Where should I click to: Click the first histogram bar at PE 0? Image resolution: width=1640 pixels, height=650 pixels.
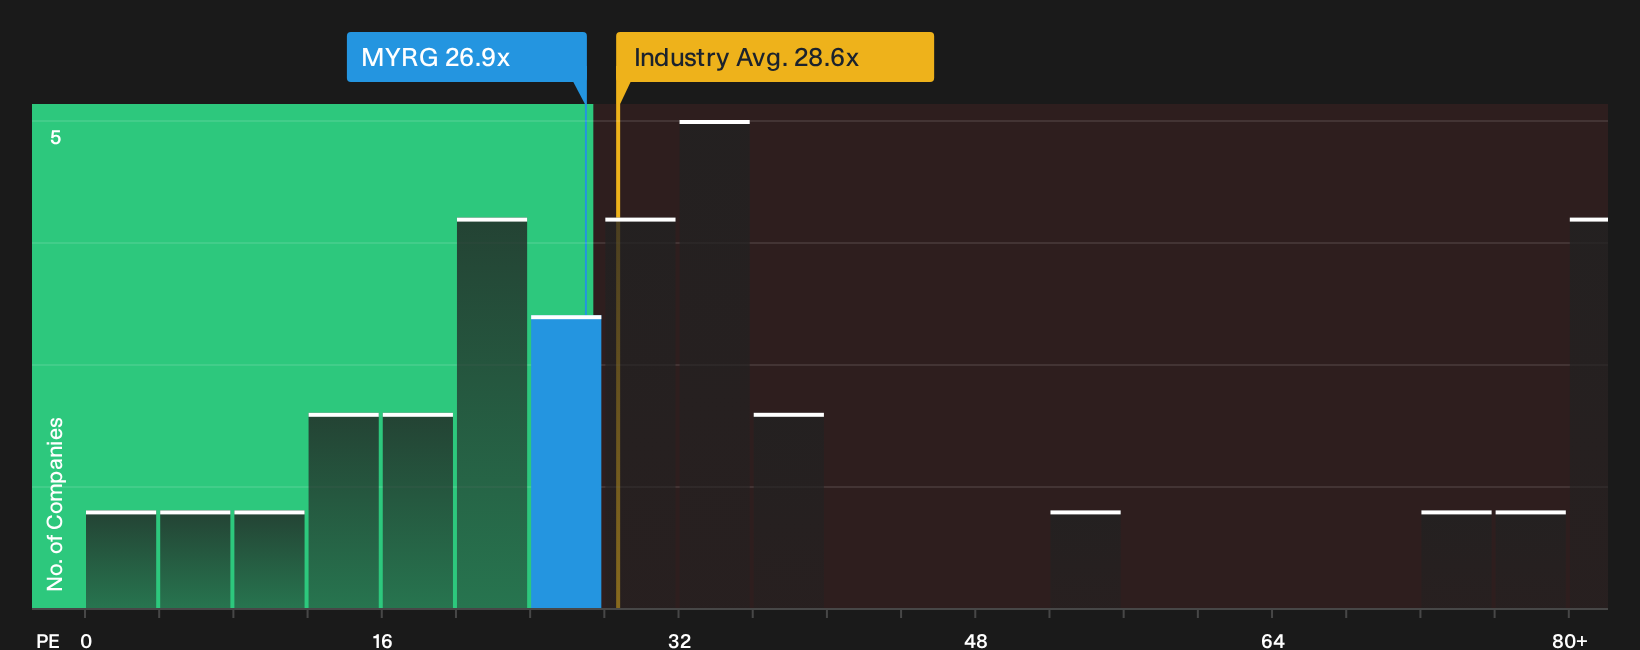point(121,559)
